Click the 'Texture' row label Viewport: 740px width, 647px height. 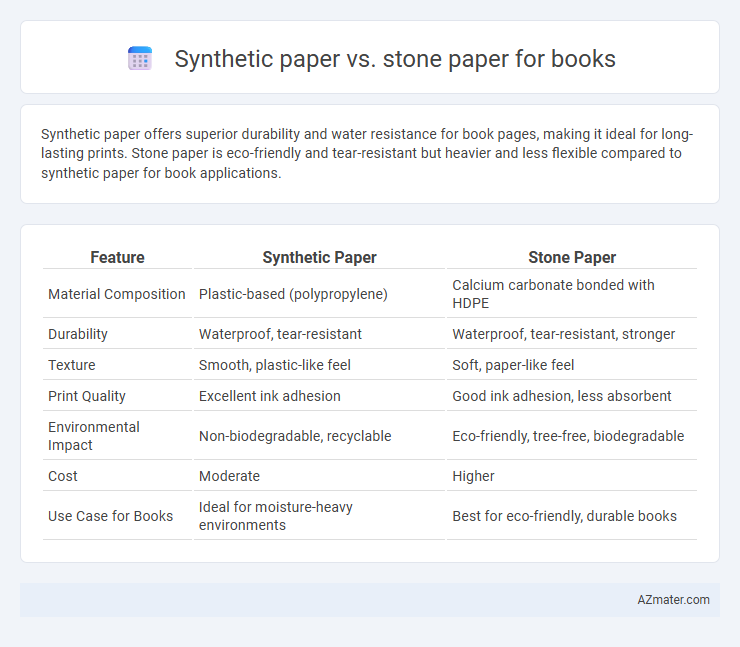point(72,365)
